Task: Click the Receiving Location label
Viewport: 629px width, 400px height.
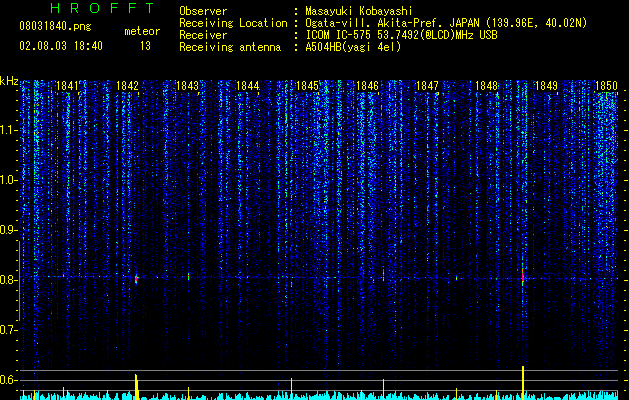Action: (233, 23)
